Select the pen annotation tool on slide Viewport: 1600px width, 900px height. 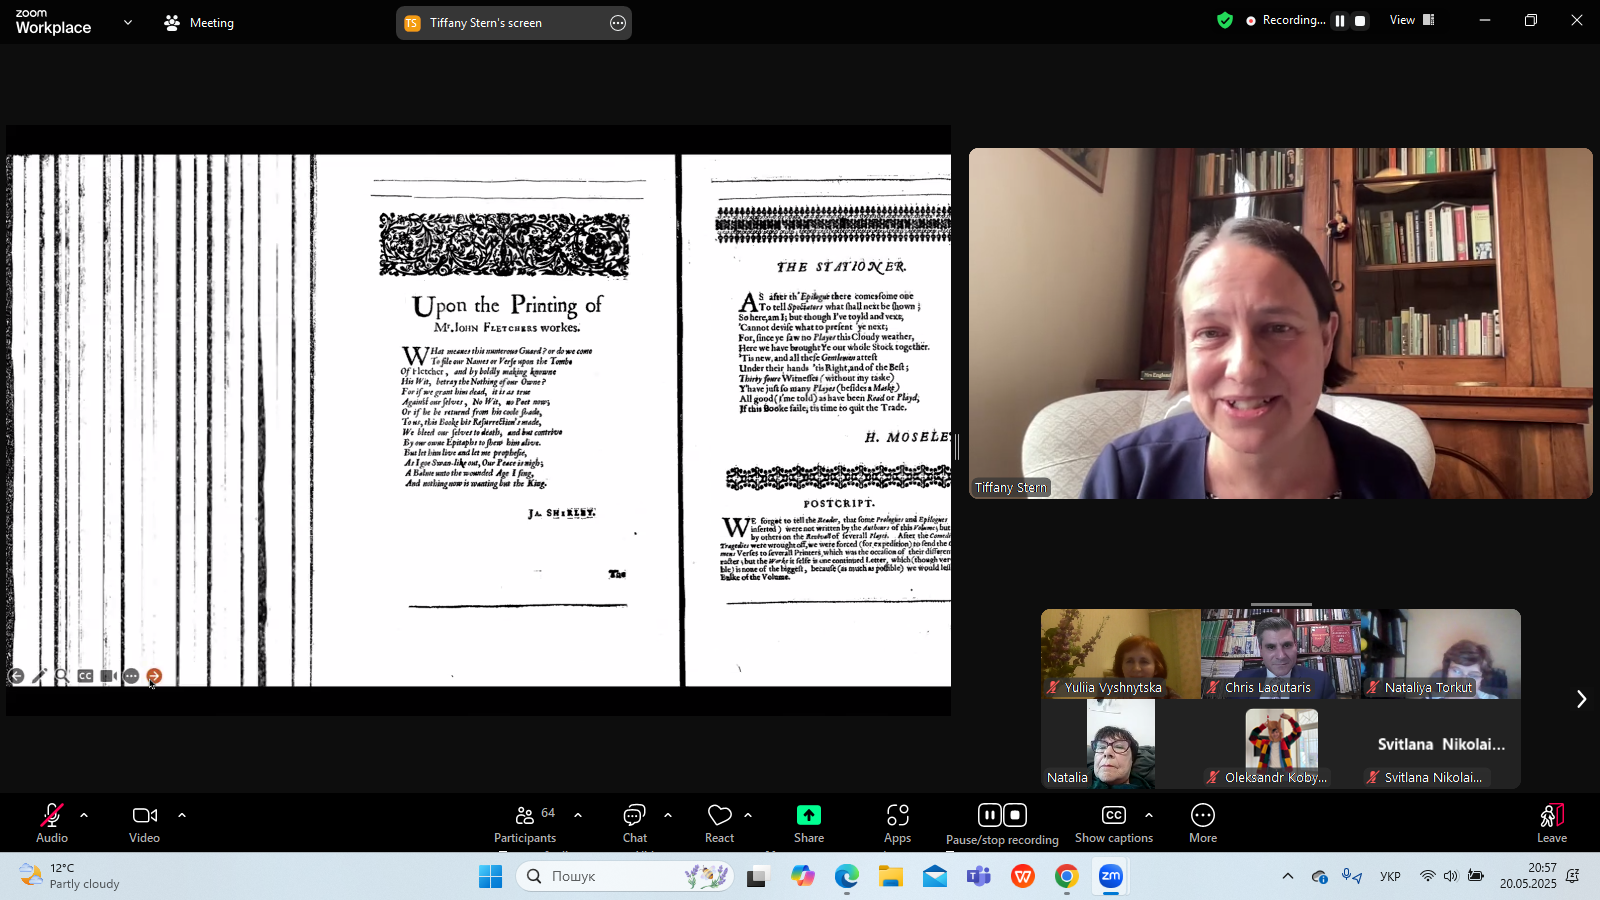point(39,676)
